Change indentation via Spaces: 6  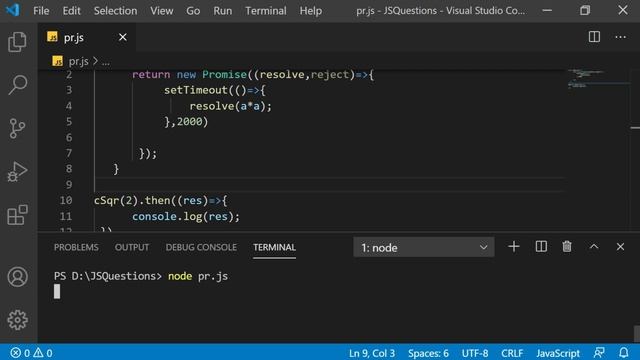coord(428,353)
